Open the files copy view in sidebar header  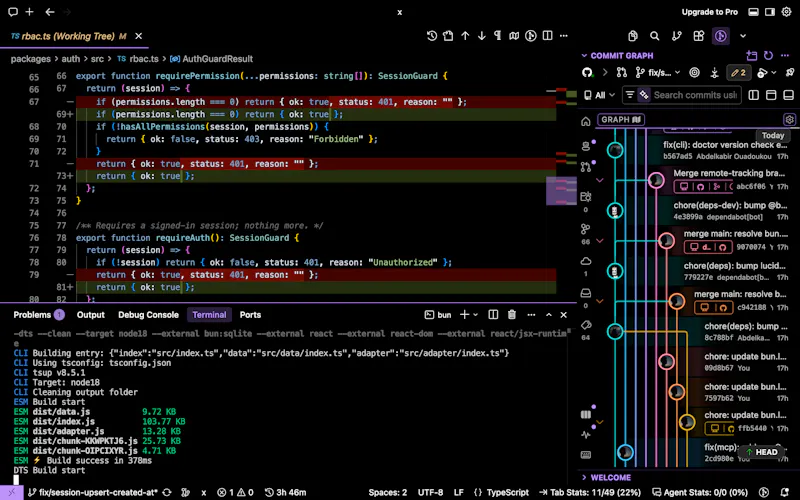(x=633, y=36)
